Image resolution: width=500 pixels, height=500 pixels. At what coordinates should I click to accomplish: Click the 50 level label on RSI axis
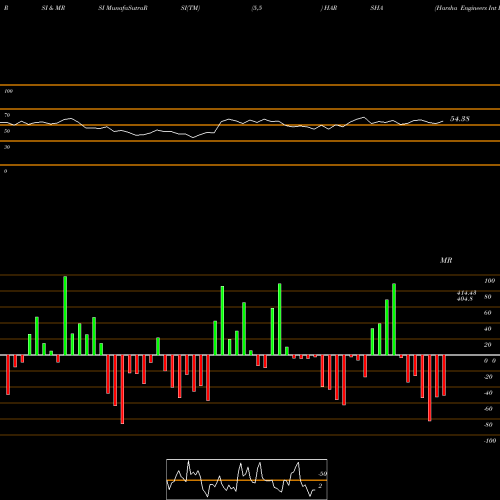click(7, 131)
